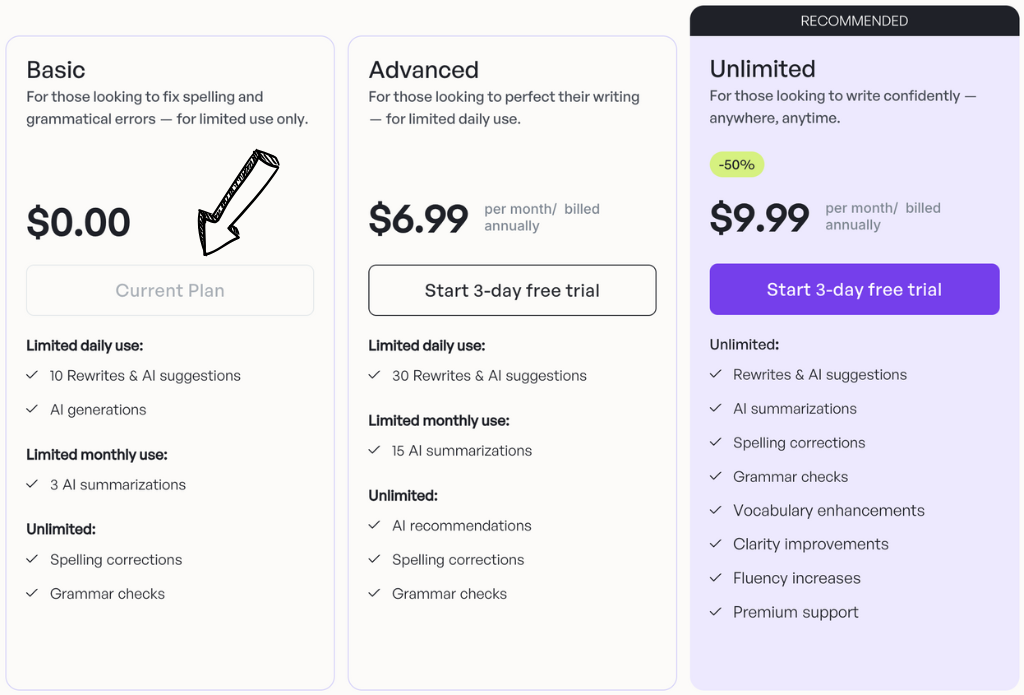Viewport: 1024px width, 695px height.
Task: Click the checkmark next to Premium support
Action: [716, 612]
